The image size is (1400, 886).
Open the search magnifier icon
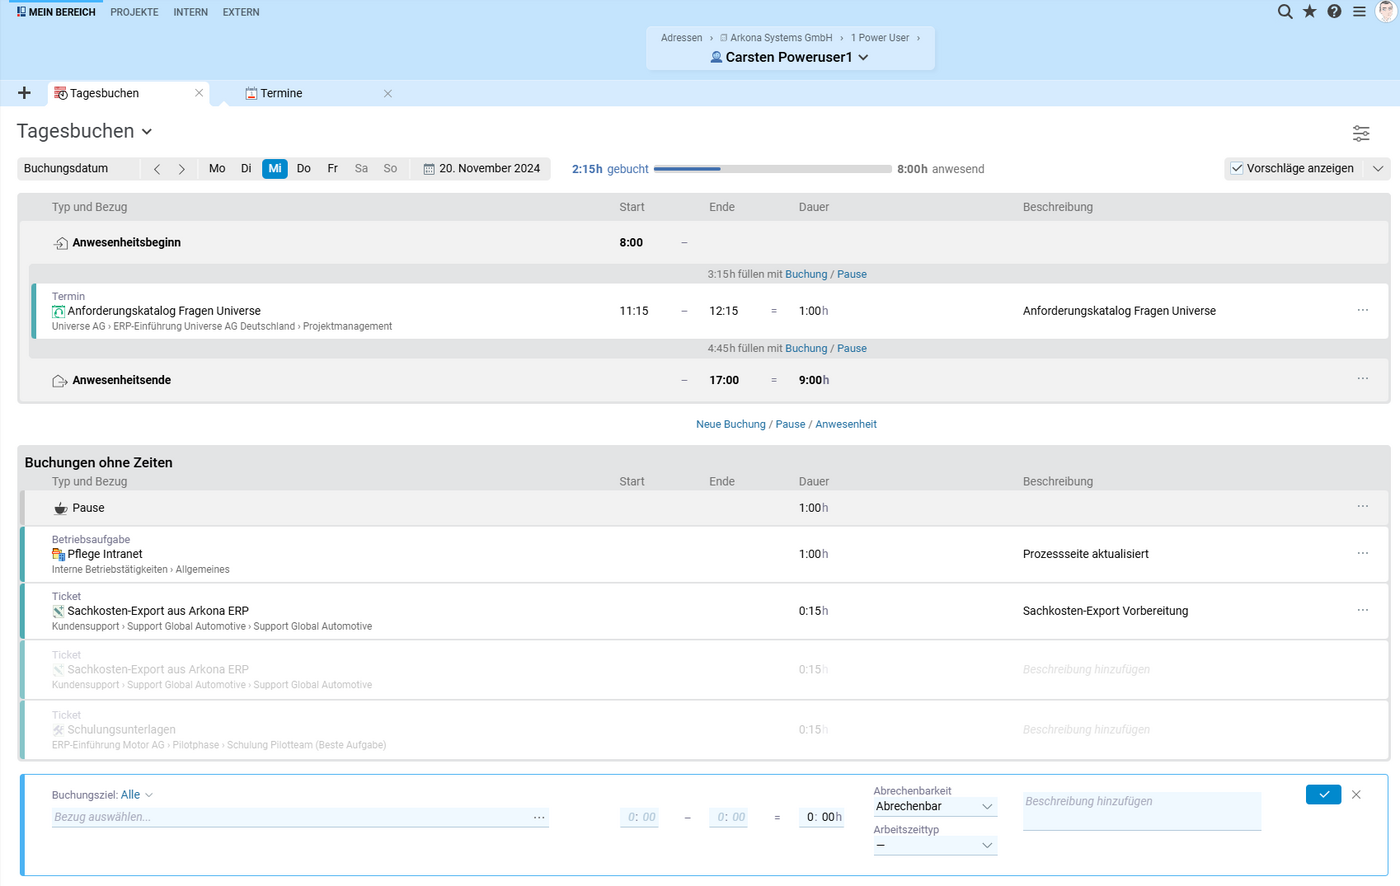(1285, 12)
